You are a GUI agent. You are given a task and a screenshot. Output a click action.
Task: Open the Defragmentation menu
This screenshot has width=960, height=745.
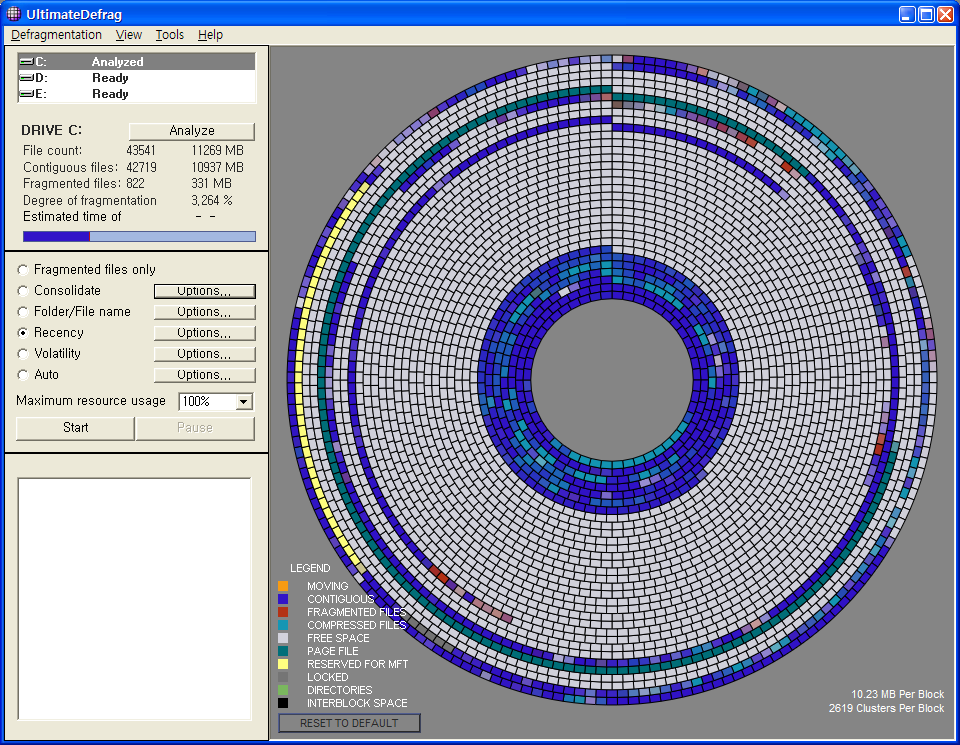point(56,35)
